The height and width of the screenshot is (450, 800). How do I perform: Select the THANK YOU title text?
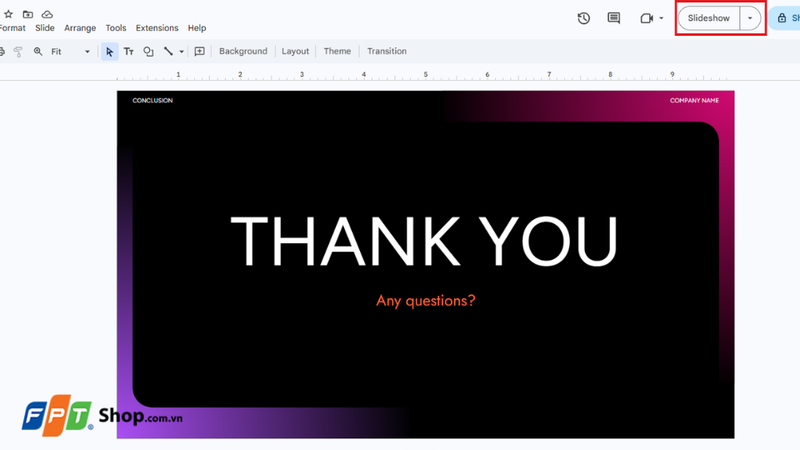click(x=424, y=241)
